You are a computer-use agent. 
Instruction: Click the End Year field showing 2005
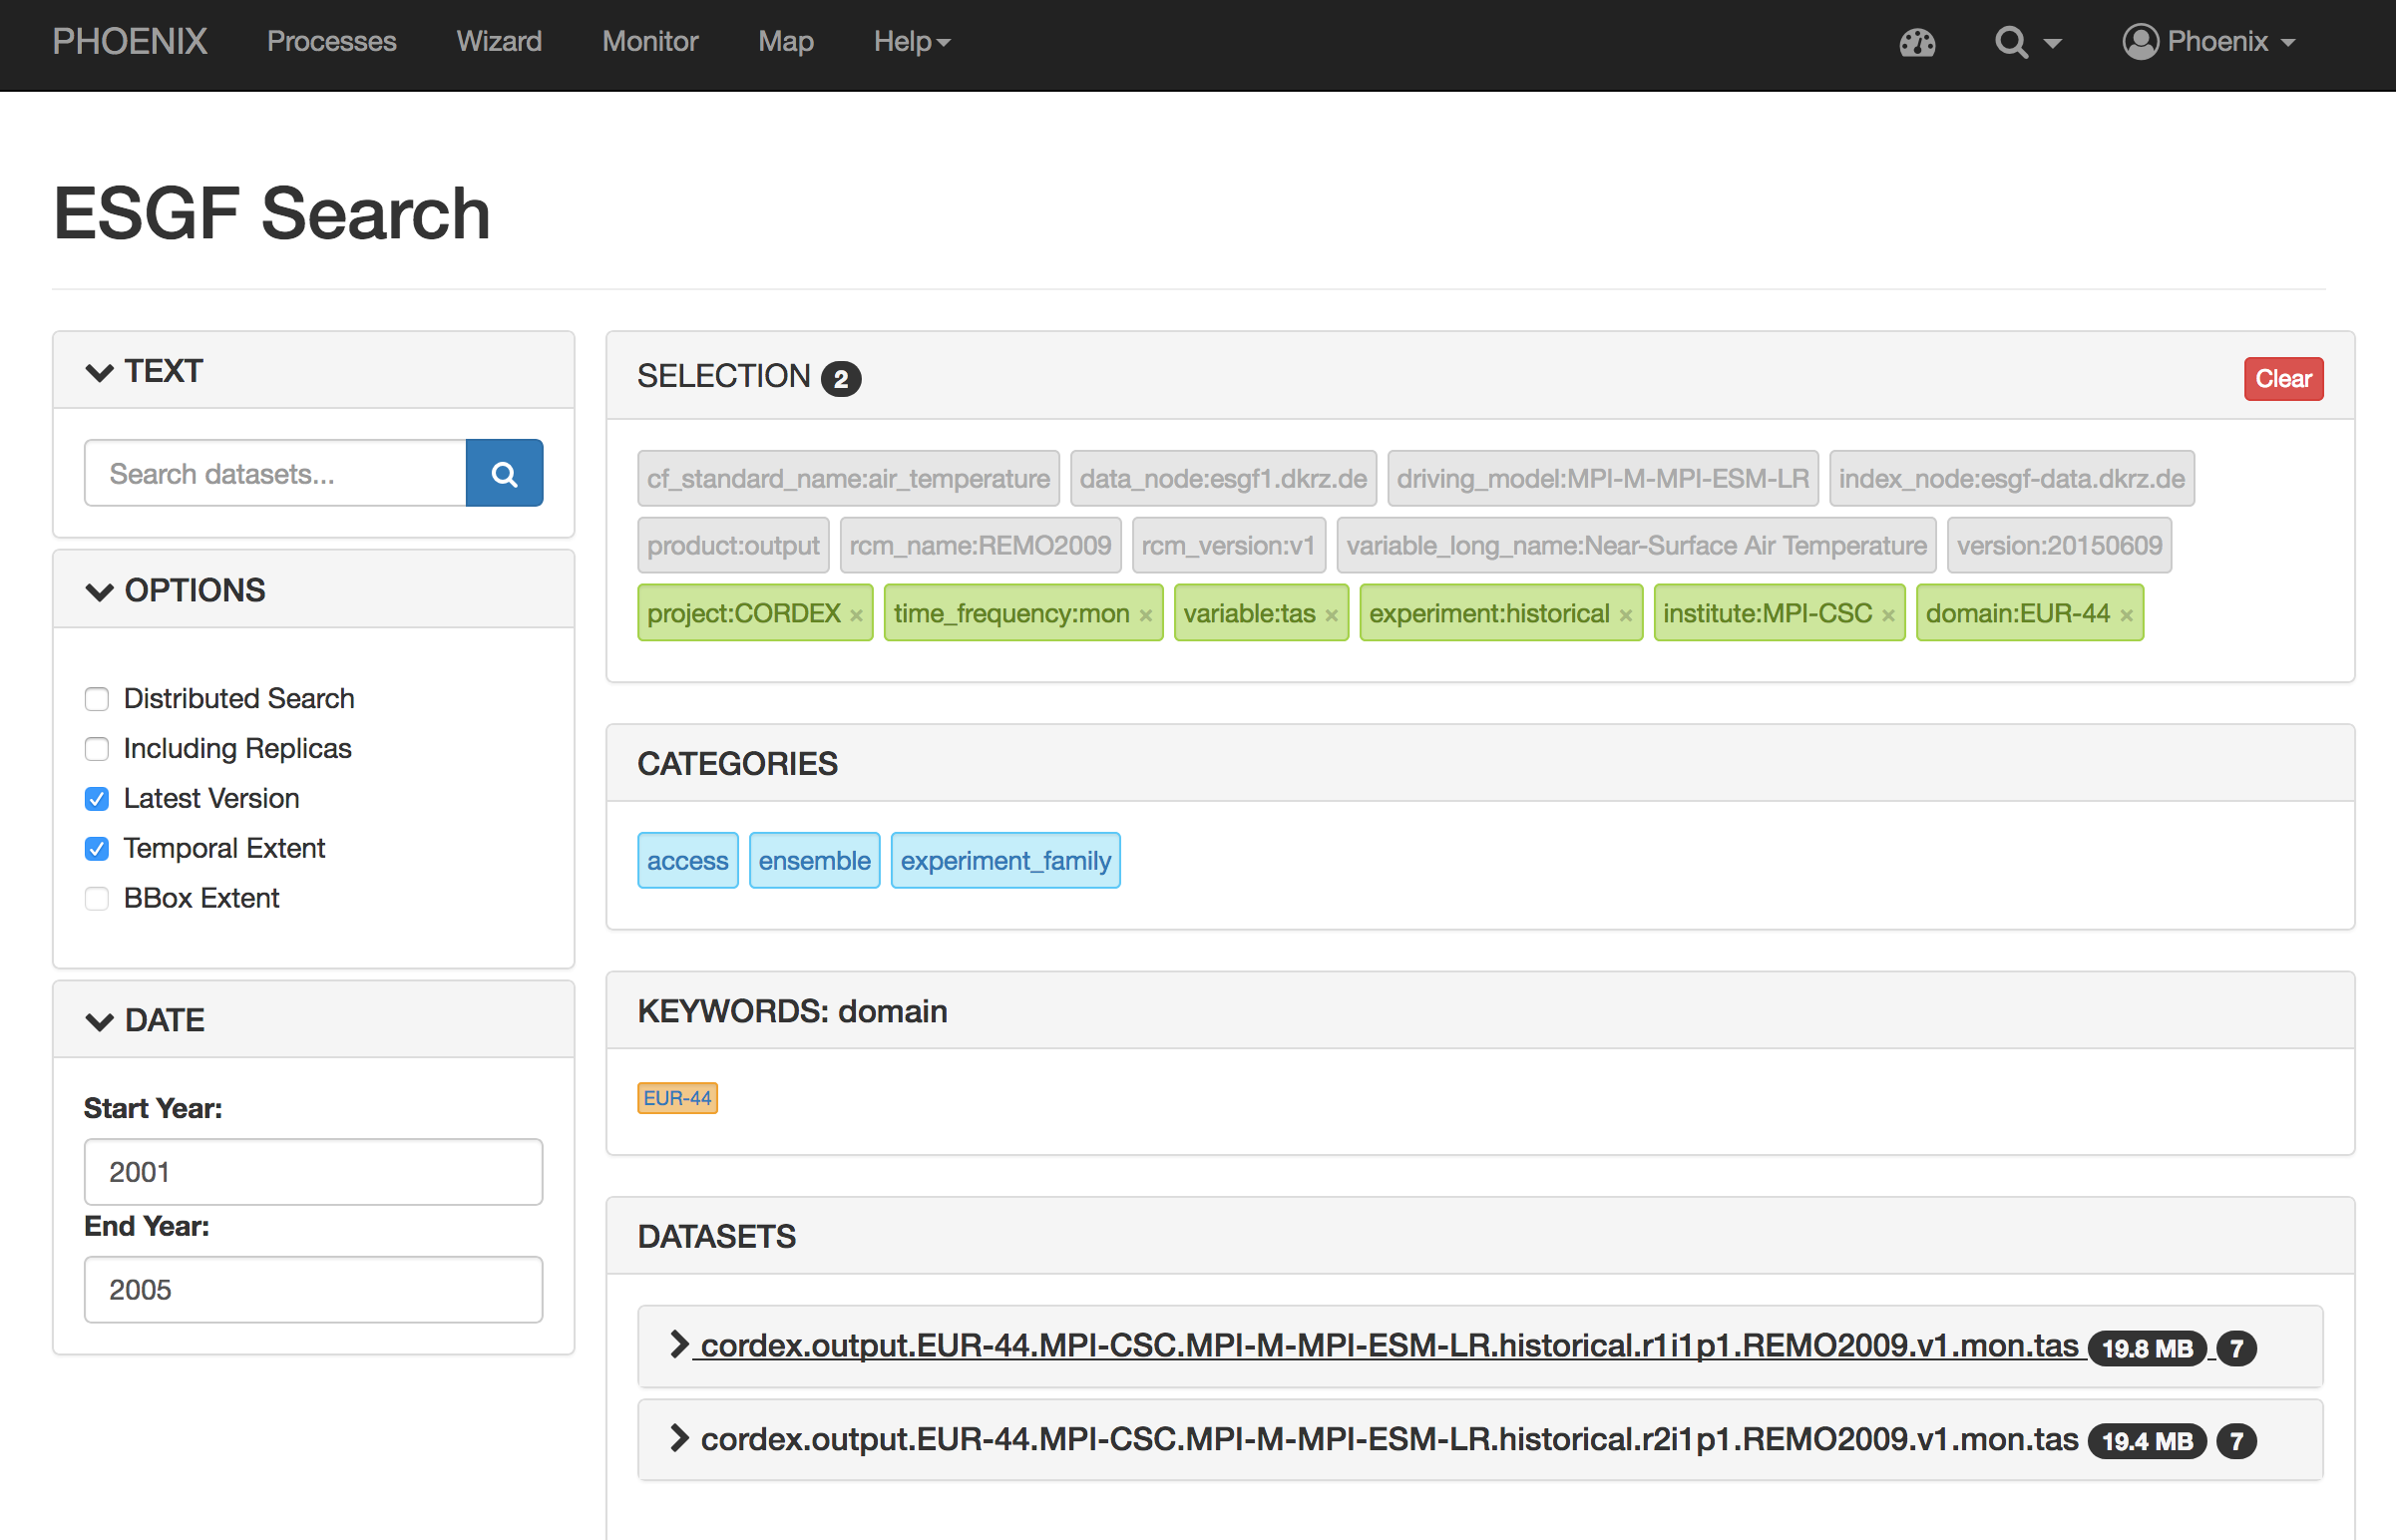[x=314, y=1290]
